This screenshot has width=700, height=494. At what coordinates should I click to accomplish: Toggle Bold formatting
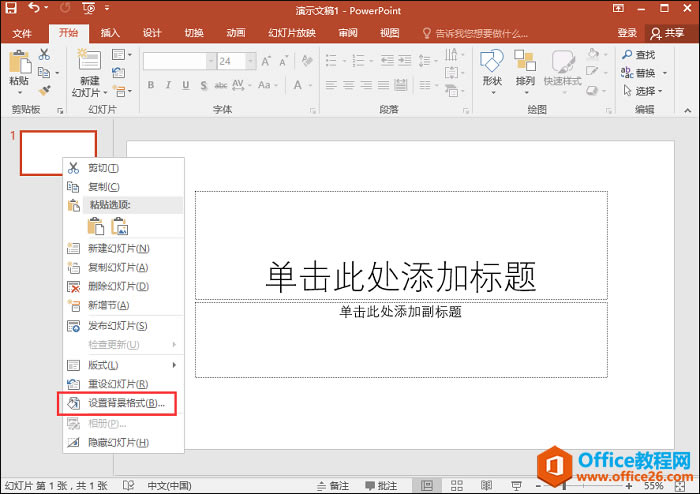click(151, 85)
